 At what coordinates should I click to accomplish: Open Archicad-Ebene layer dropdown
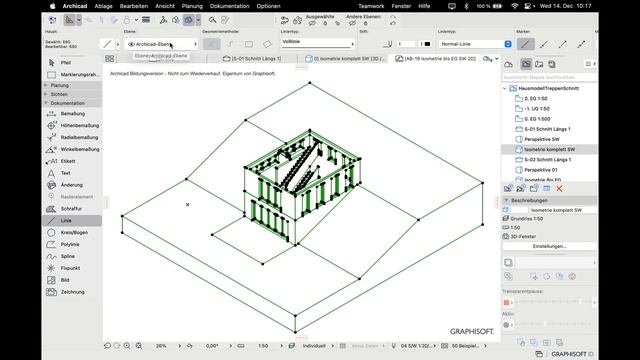[x=162, y=44]
